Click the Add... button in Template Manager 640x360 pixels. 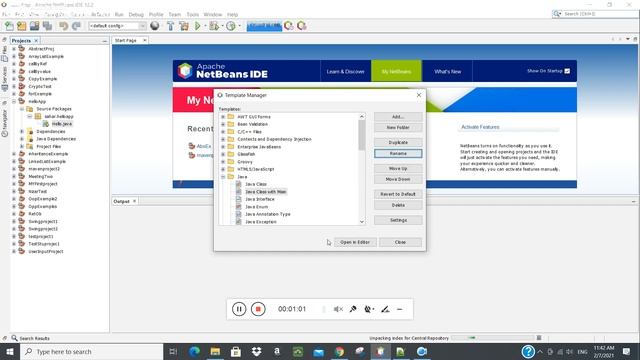398,117
